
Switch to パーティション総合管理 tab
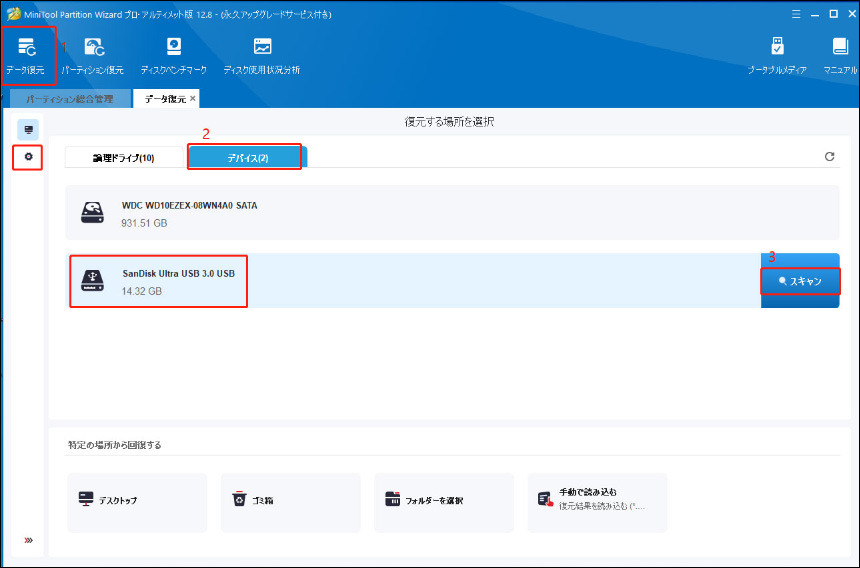coord(68,98)
